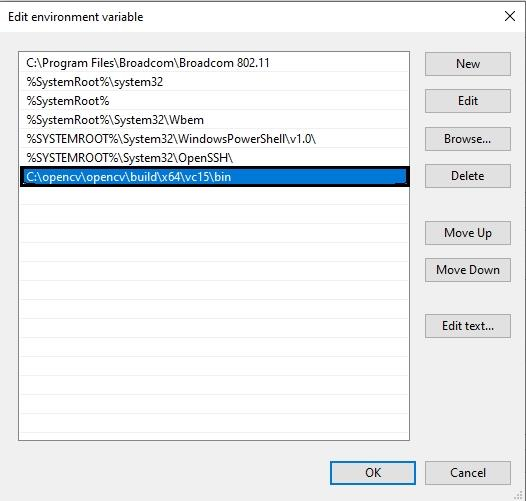526x501 pixels.
Task: Close the dialog with the X icon
Action: pyautogui.click(x=510, y=16)
